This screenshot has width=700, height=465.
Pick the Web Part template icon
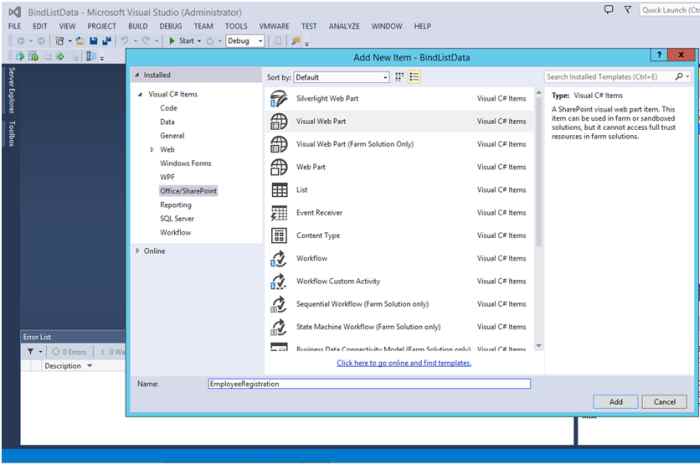[x=279, y=167]
